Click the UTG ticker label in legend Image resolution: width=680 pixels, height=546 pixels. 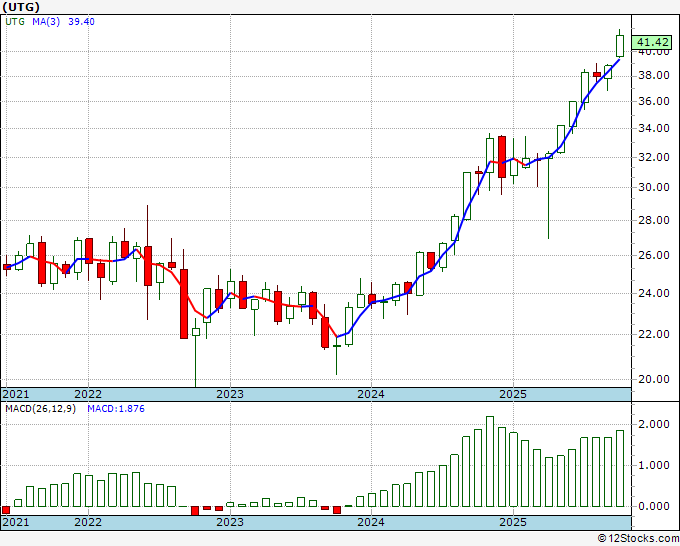point(15,22)
